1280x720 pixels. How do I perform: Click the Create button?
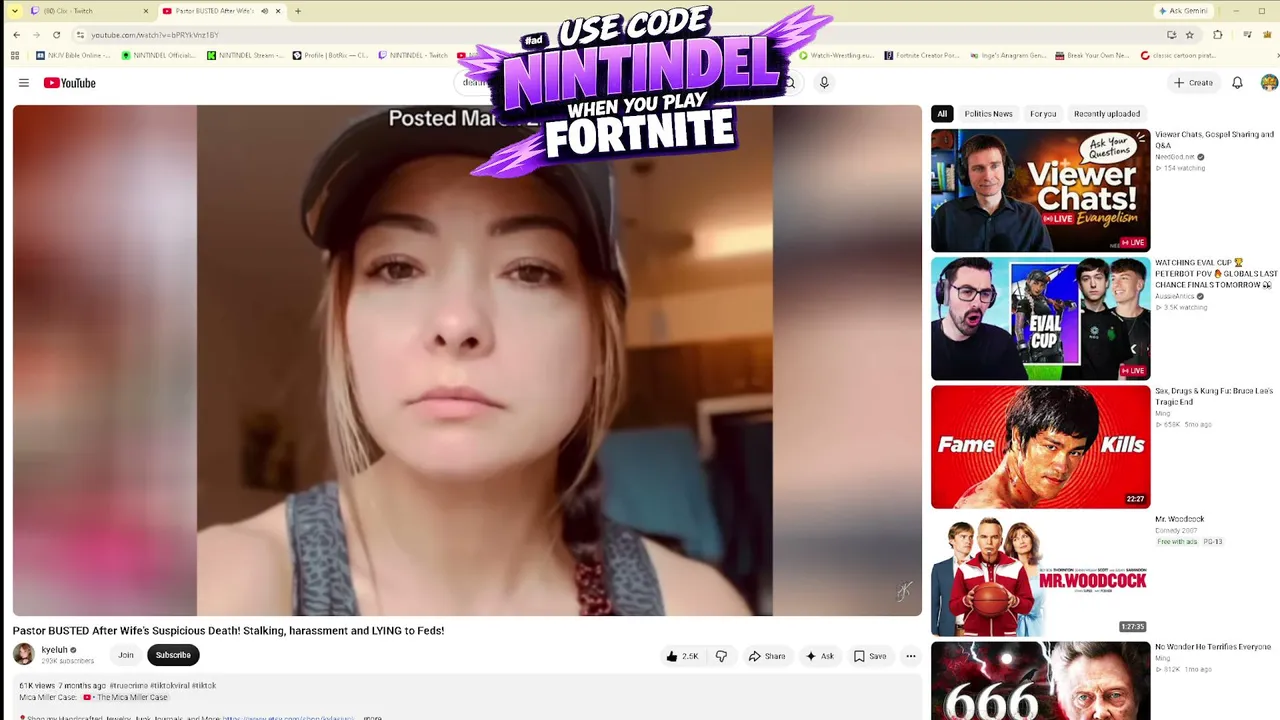coord(1193,83)
